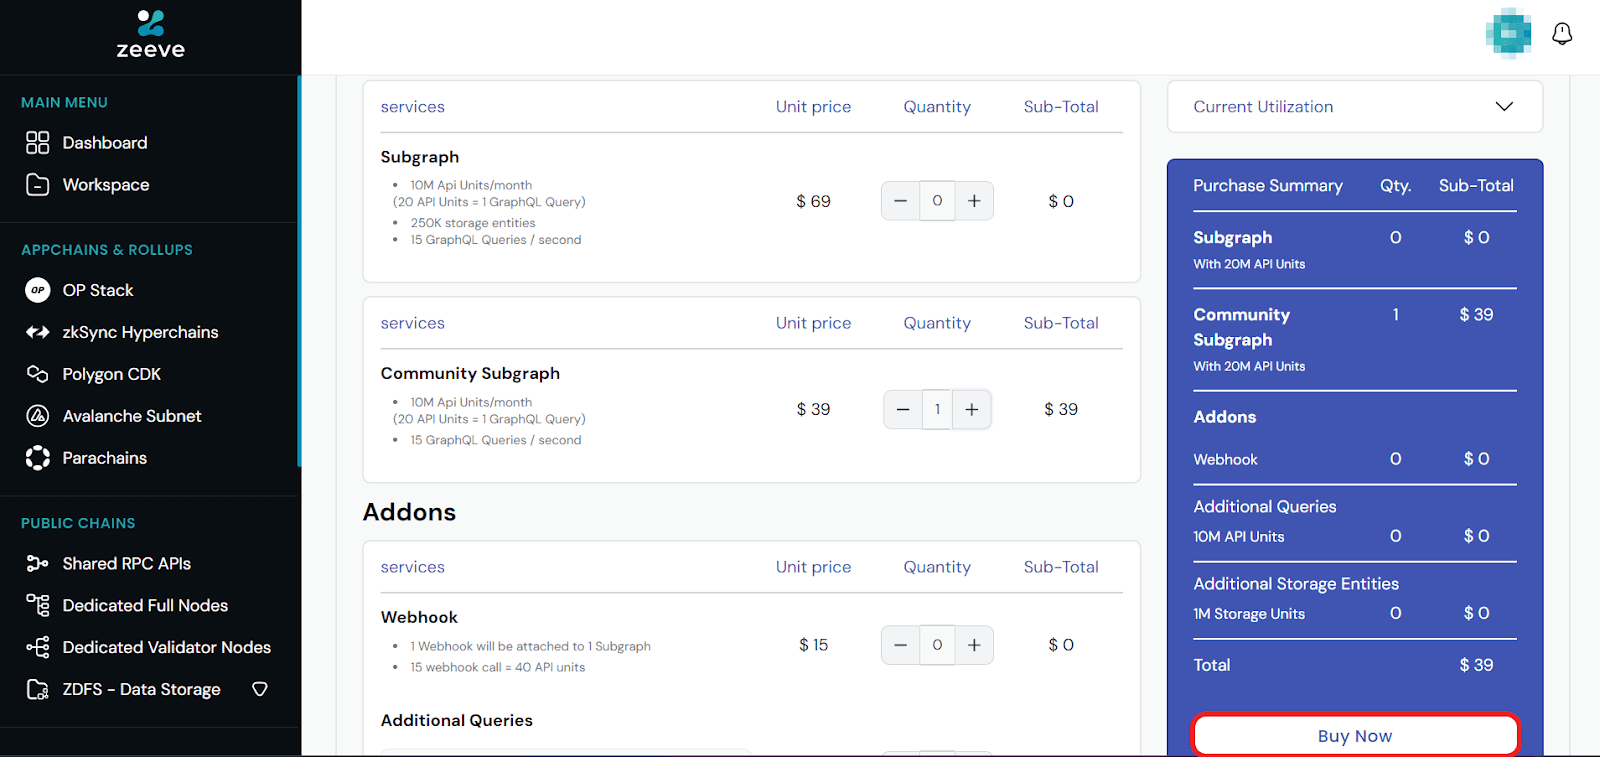Click Purchase Summary heading

[1268, 186]
